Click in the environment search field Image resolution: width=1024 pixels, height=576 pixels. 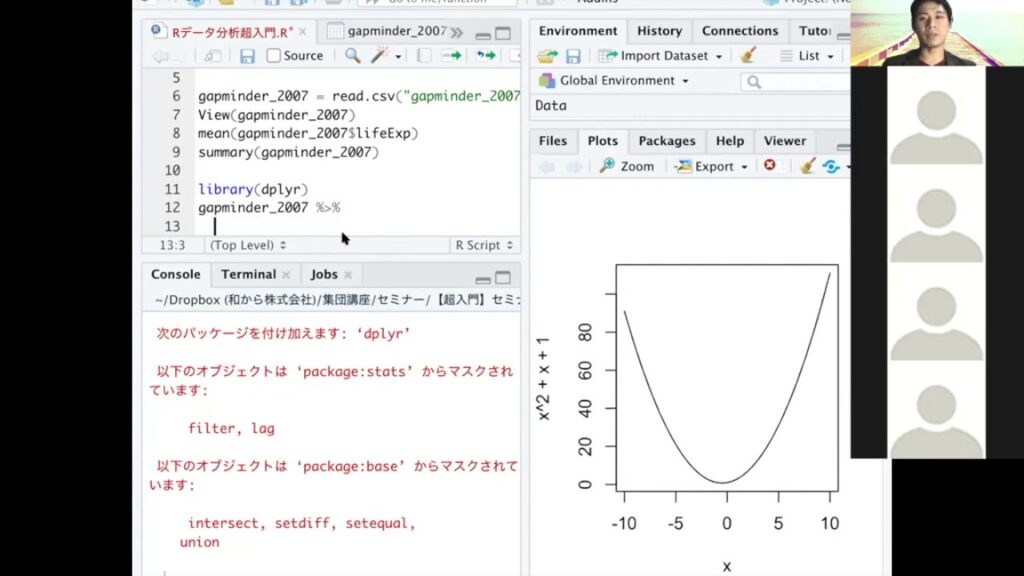[795, 82]
